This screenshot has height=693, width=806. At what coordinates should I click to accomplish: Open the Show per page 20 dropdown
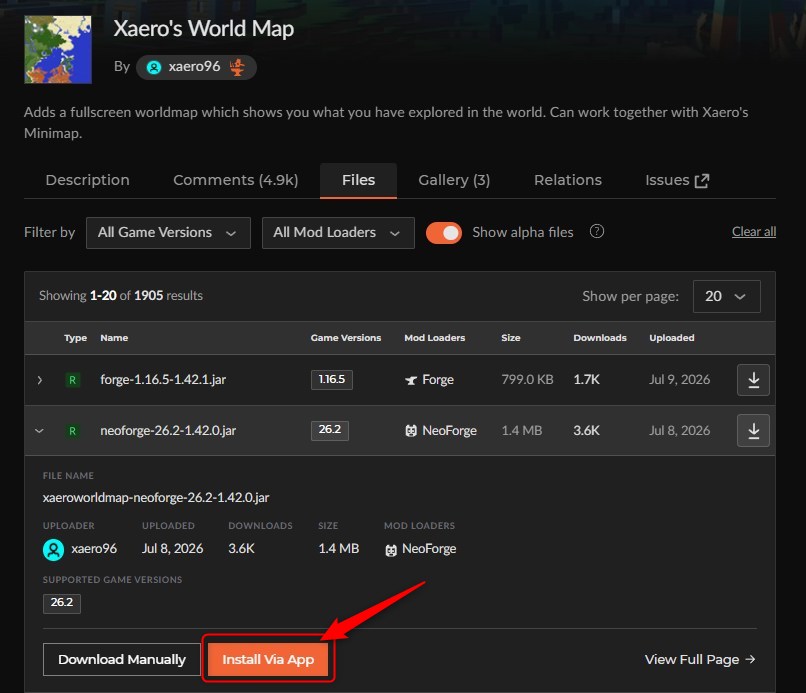726,296
